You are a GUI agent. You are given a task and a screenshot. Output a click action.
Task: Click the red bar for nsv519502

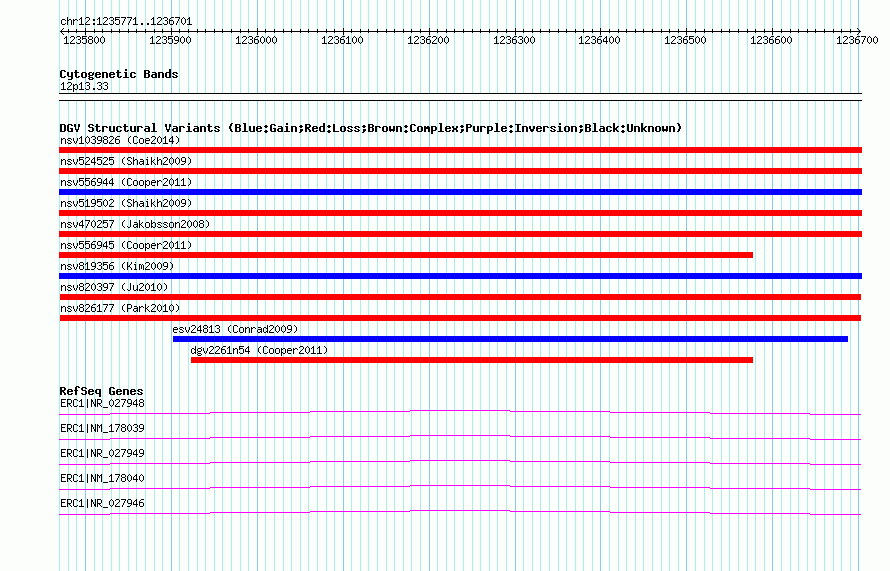[460, 213]
